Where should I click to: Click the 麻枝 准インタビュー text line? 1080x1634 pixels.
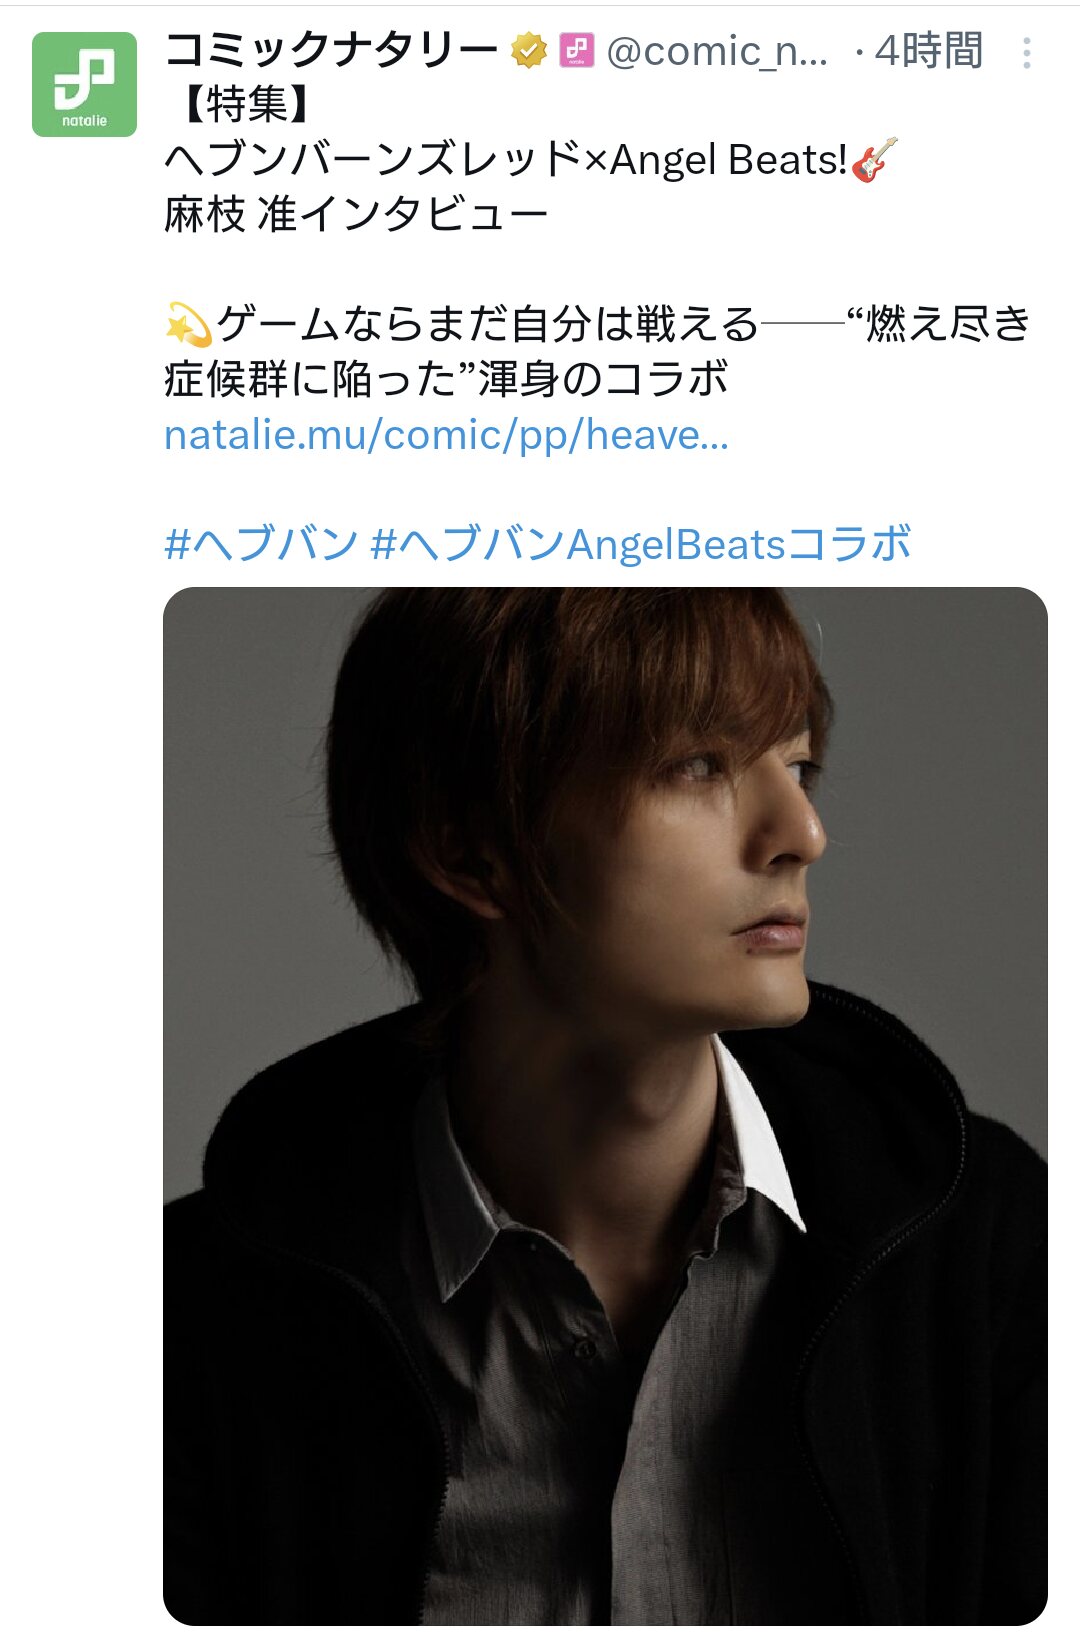coord(356,214)
